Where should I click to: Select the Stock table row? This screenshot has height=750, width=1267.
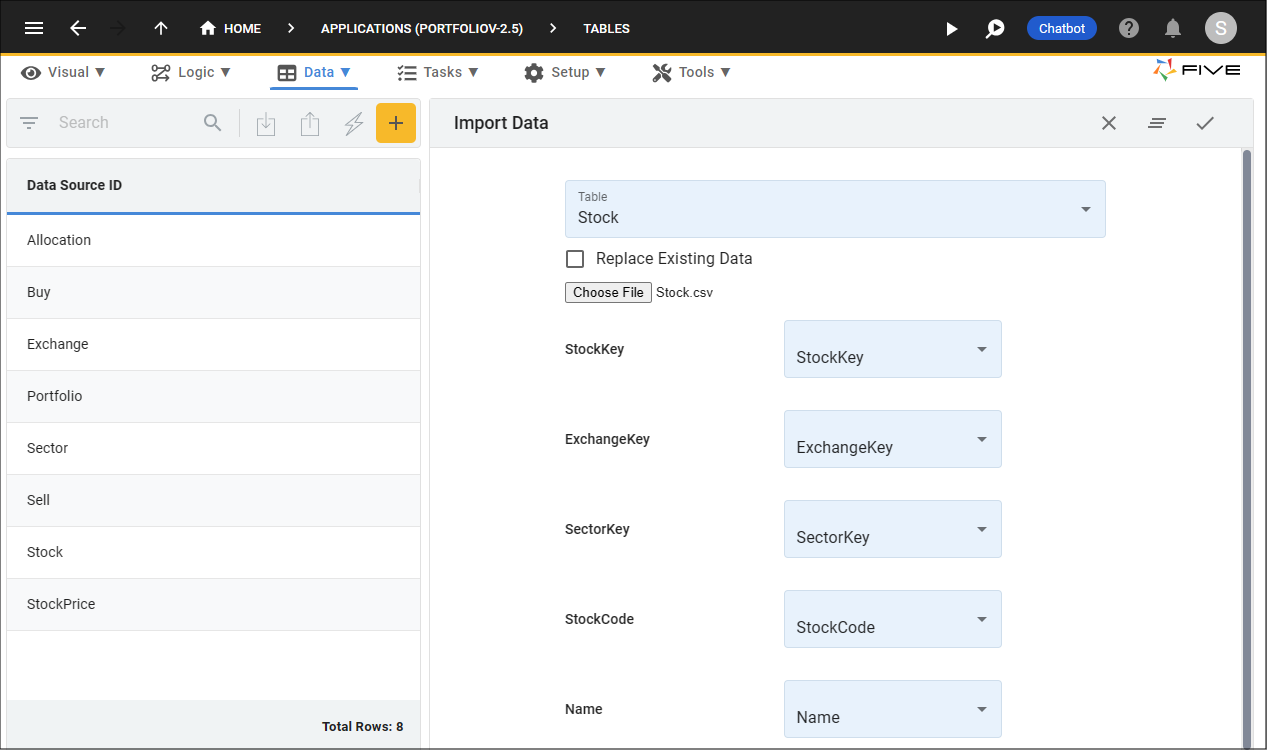click(213, 552)
